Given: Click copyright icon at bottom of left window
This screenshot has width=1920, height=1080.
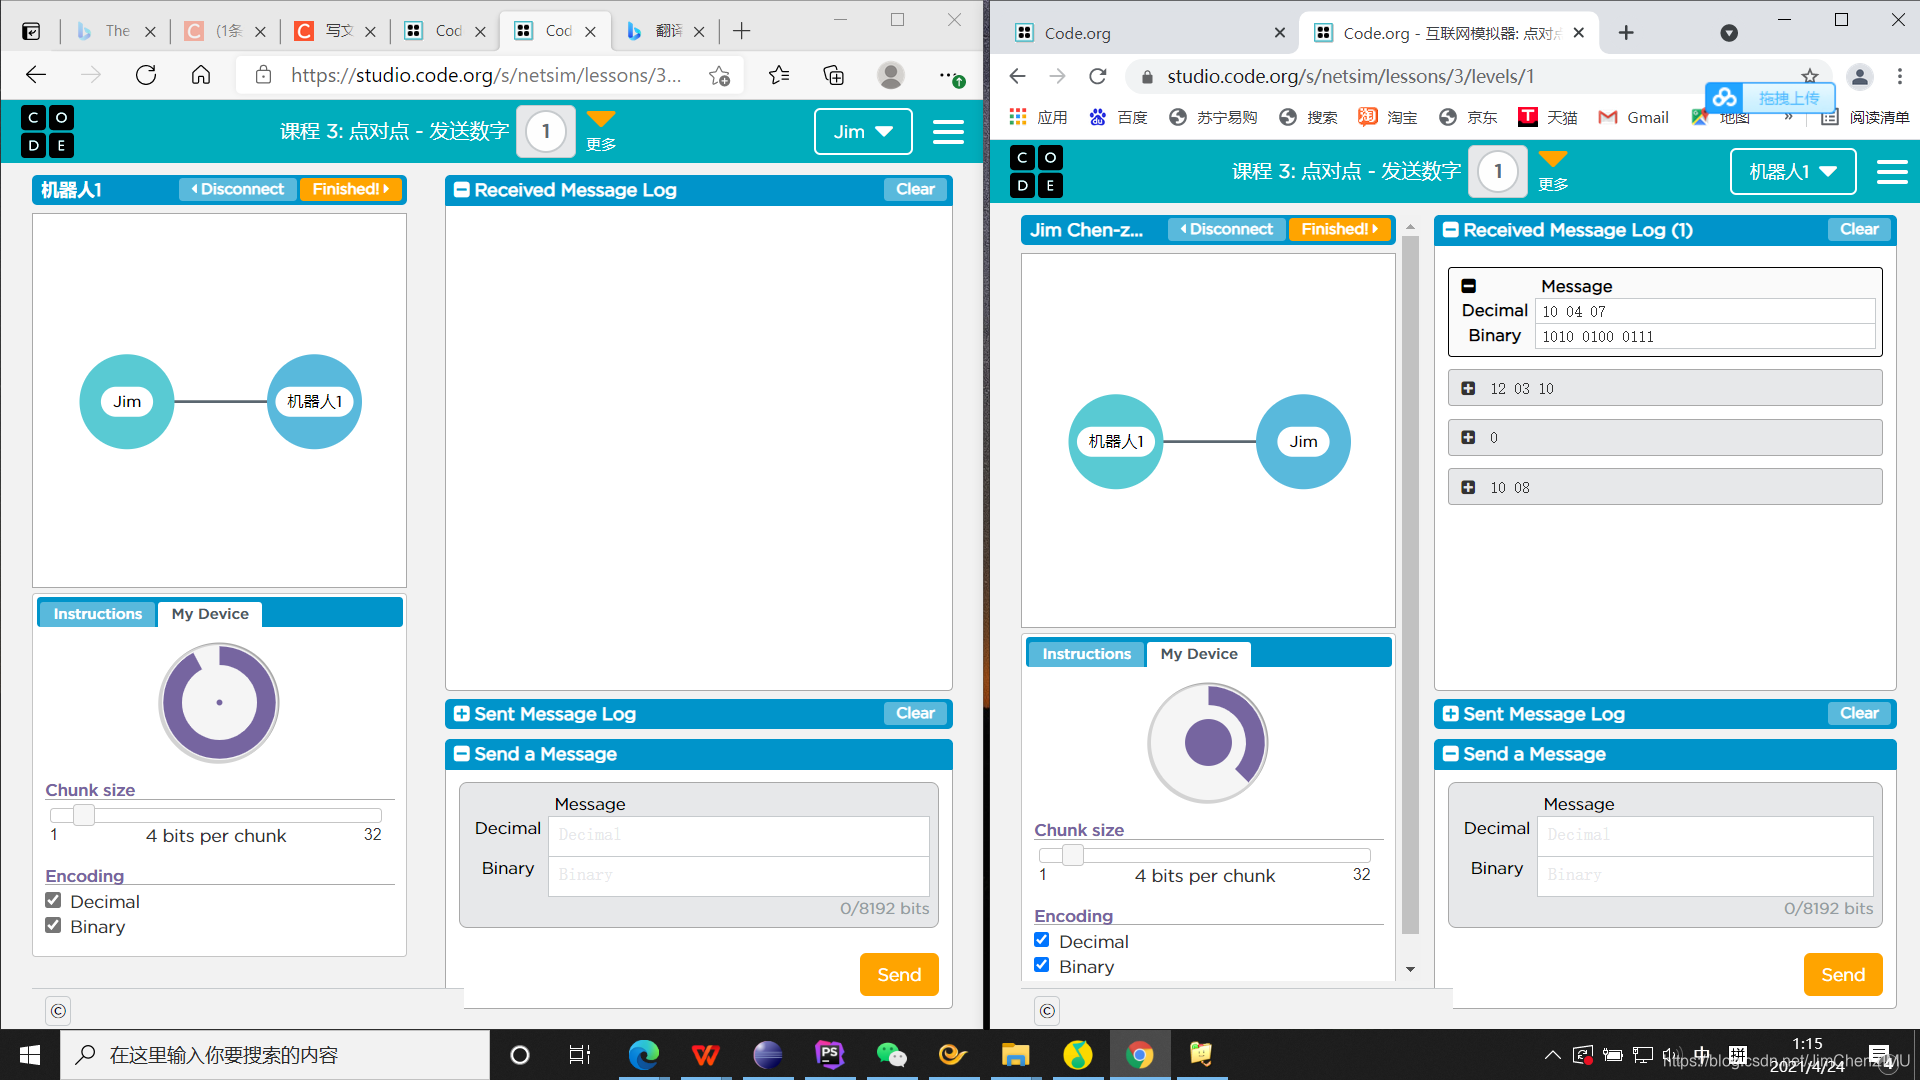Looking at the screenshot, I should 58,1011.
